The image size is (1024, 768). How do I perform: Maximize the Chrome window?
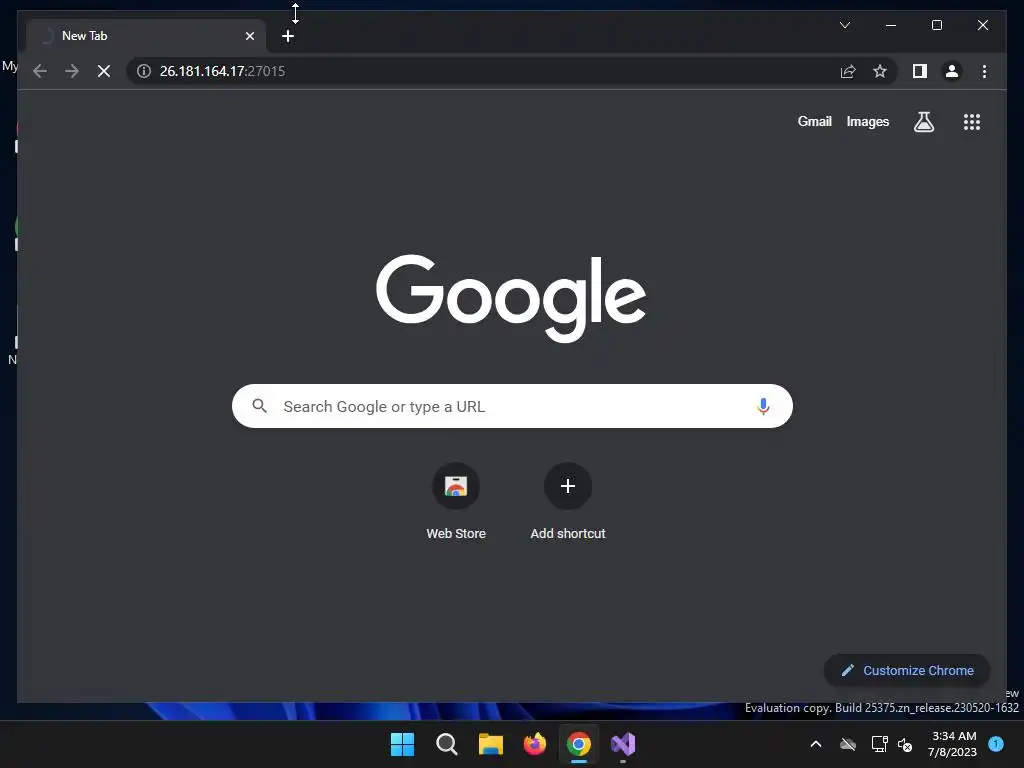[936, 25]
